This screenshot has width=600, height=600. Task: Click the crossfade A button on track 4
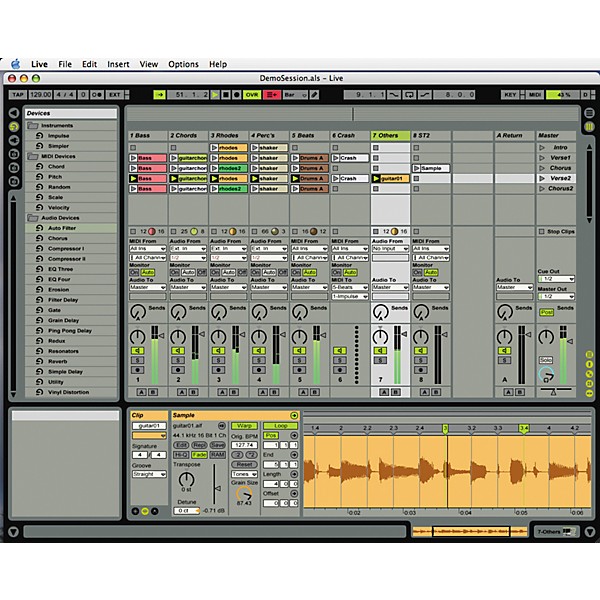click(x=262, y=392)
